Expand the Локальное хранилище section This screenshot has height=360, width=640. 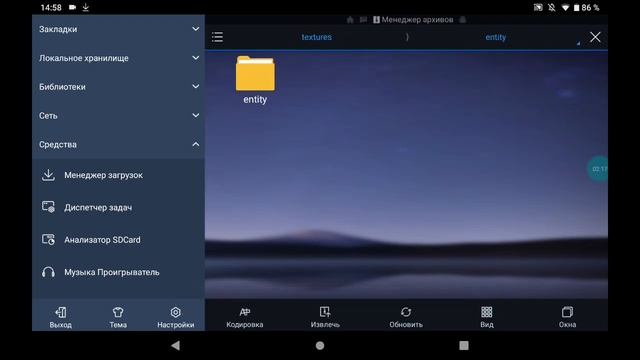pos(118,58)
